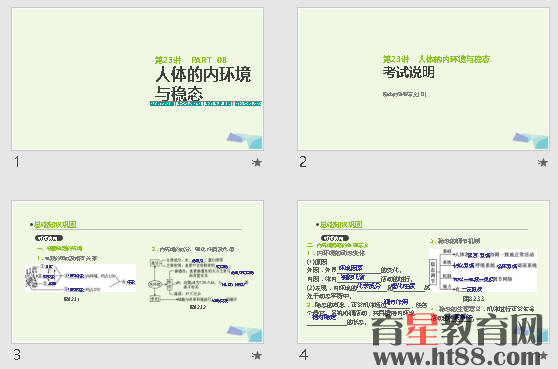Click slide number 3 label

pyautogui.click(x=17, y=355)
